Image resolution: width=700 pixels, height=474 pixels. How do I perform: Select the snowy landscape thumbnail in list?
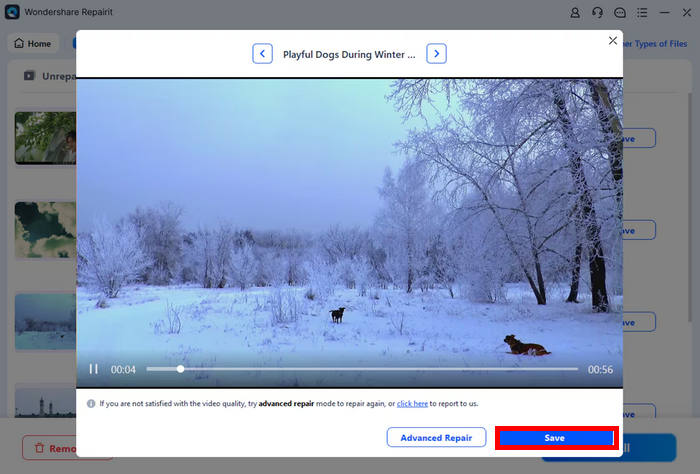(x=45, y=320)
